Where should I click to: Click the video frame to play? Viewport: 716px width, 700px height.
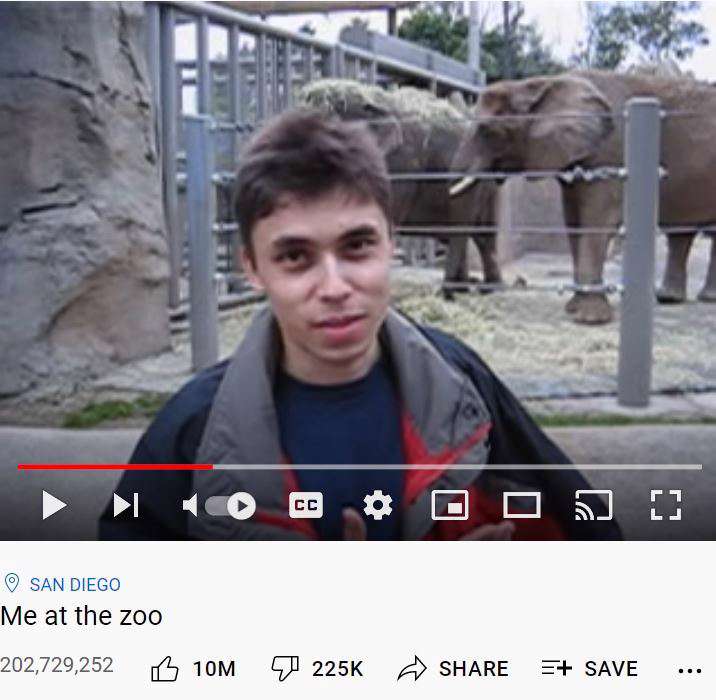[x=358, y=228]
